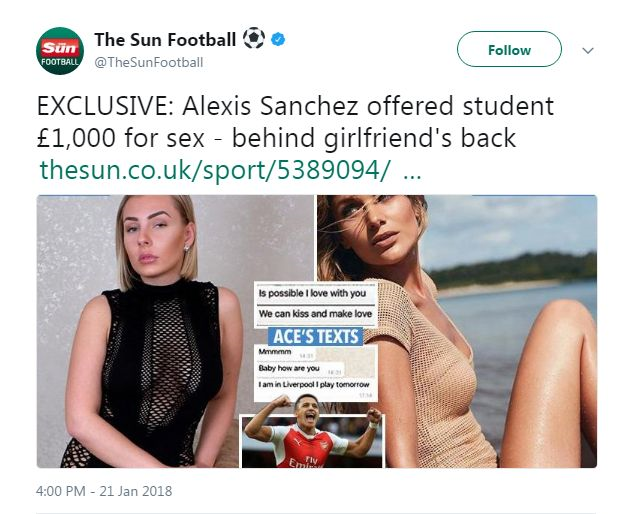Click The Sun Football profile avatar

point(60,51)
